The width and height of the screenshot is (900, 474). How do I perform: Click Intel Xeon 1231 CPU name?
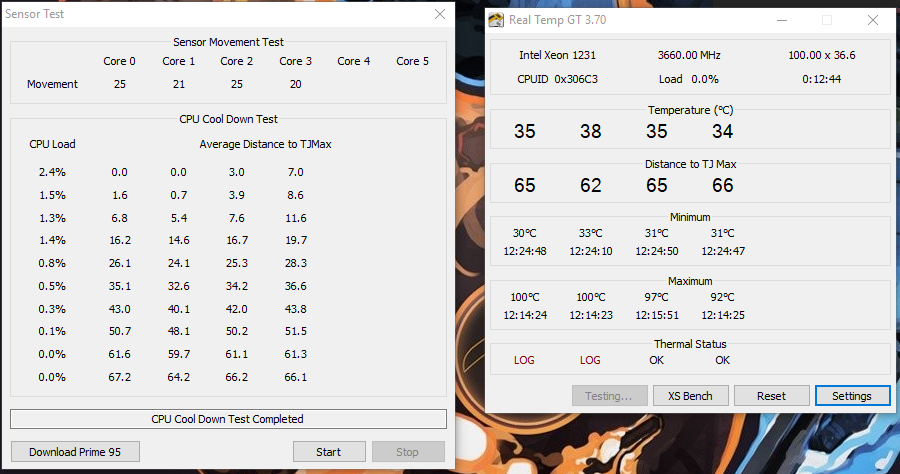[x=557, y=55]
